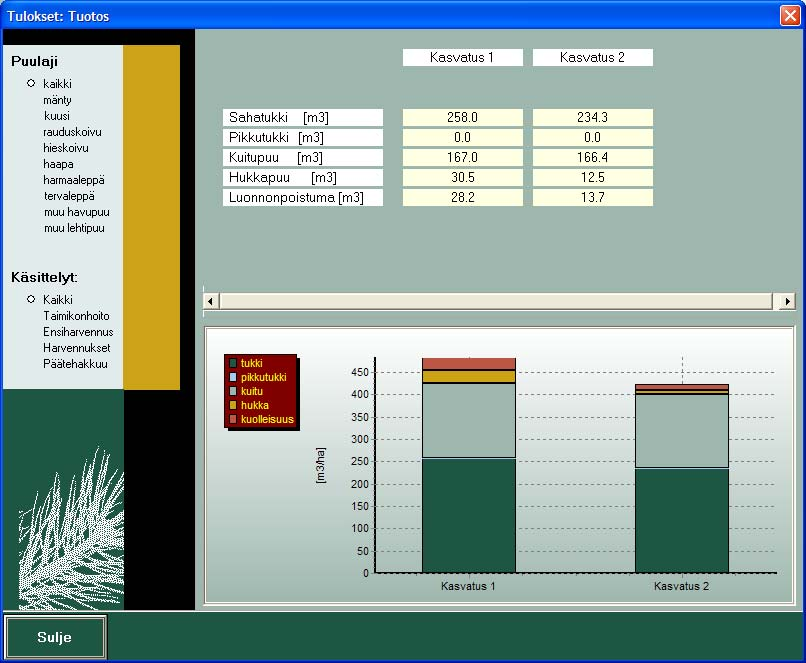Select 'Taimikonhoito' treatment
This screenshot has width=806, height=663.
[x=76, y=316]
